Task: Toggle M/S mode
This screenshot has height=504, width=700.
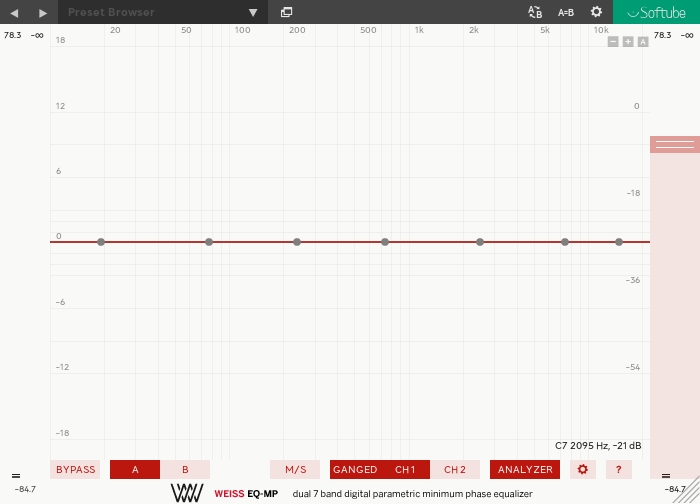Action: [295, 470]
